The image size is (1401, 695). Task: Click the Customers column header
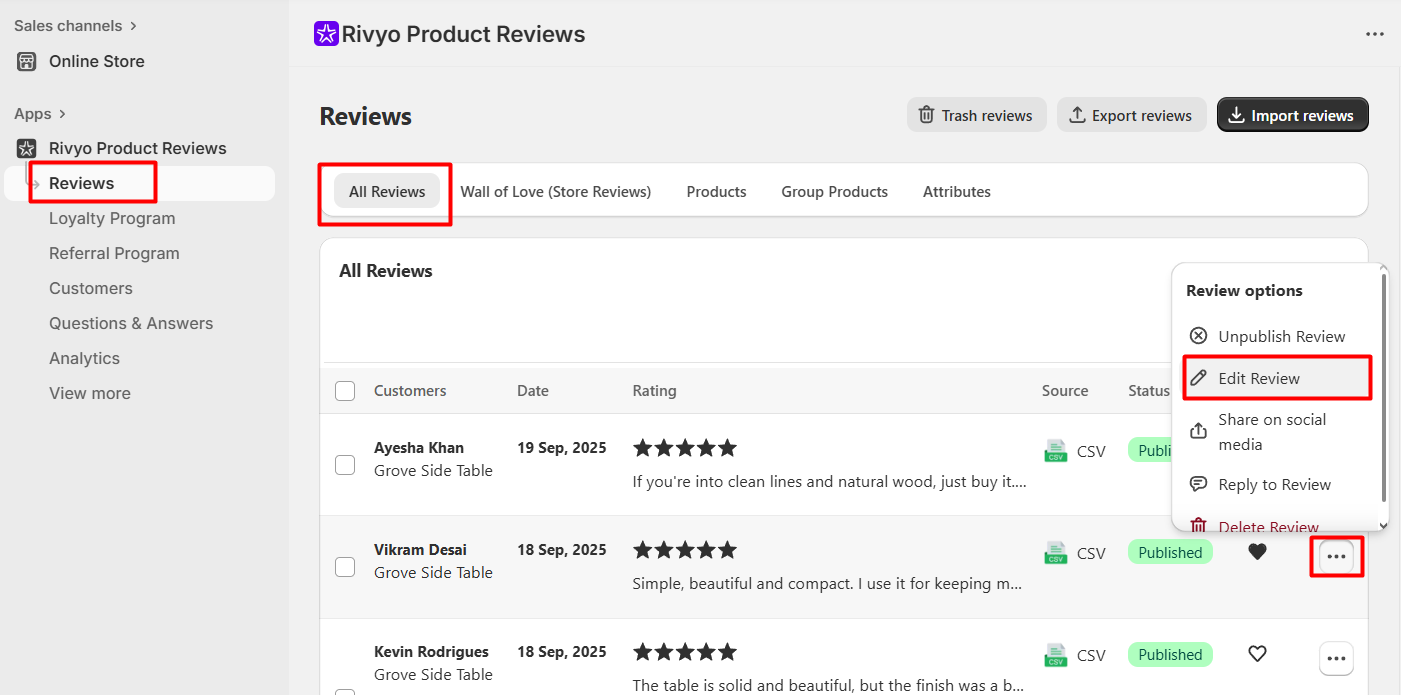tap(410, 391)
